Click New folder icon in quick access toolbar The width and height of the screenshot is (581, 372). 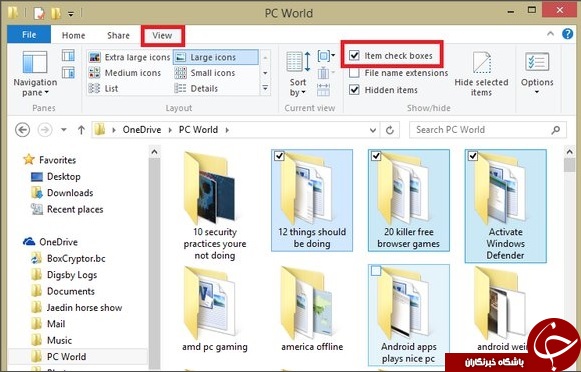[x=56, y=13]
